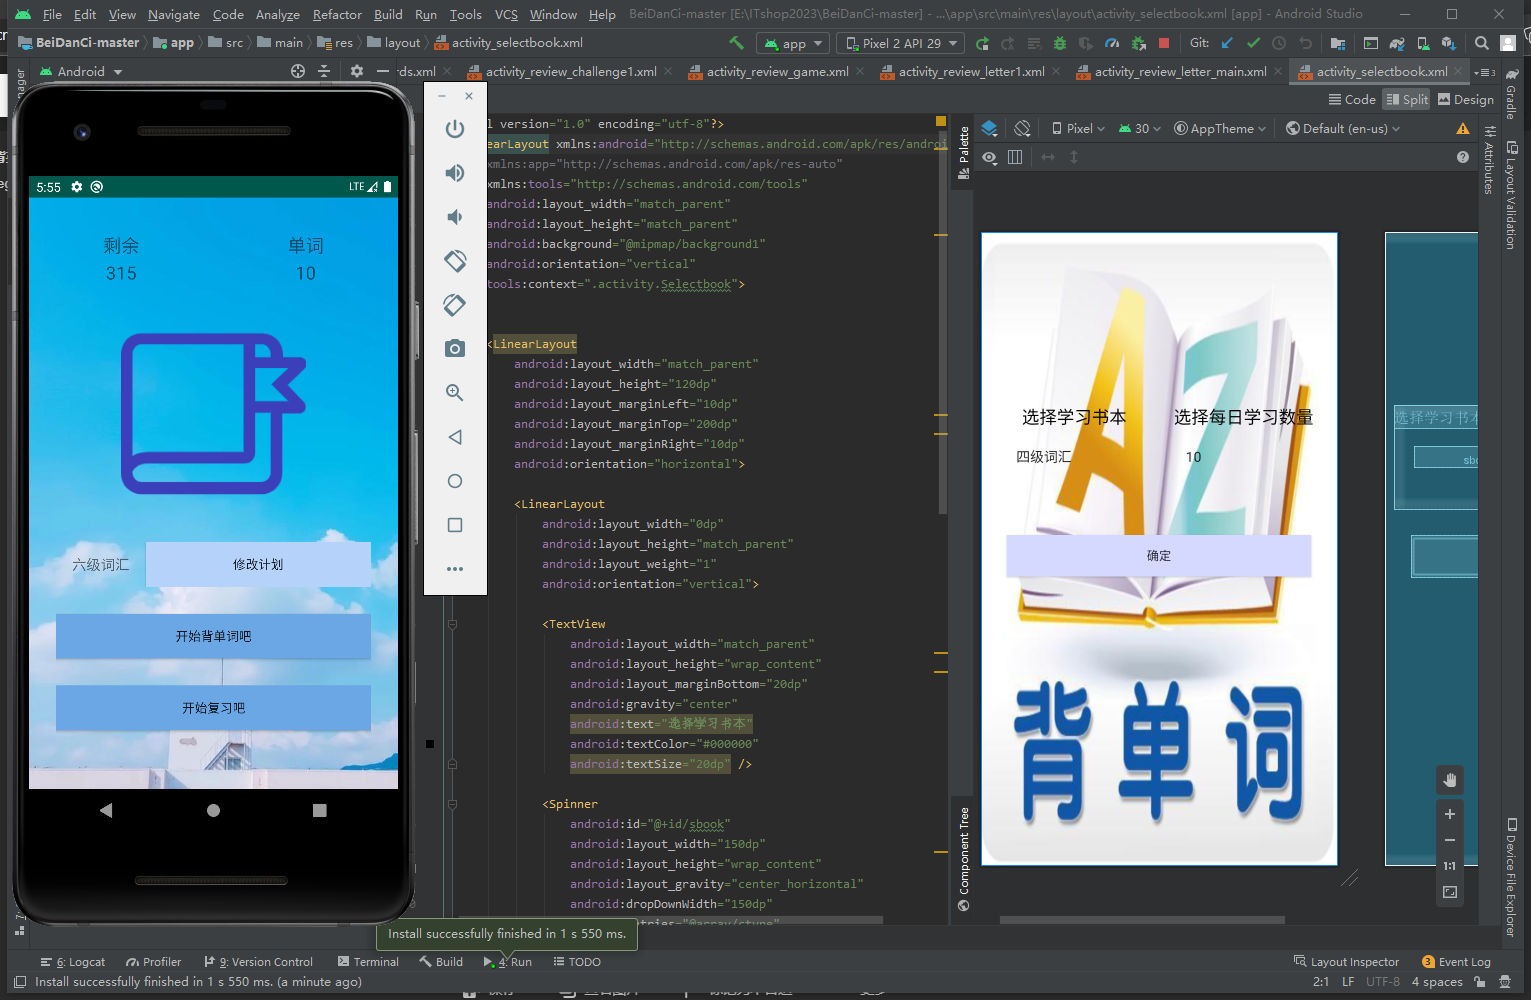This screenshot has width=1531, height=1000.
Task: Open the Analyze menu
Action: click(x=277, y=14)
